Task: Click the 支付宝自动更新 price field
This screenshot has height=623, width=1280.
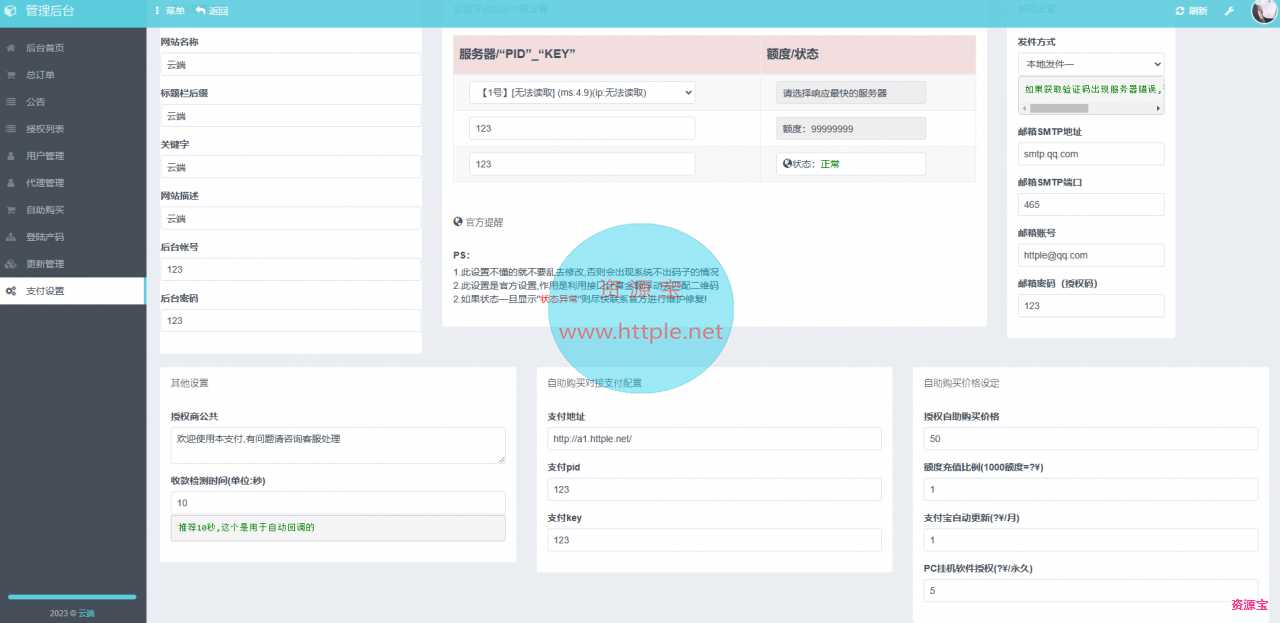Action: (1091, 540)
